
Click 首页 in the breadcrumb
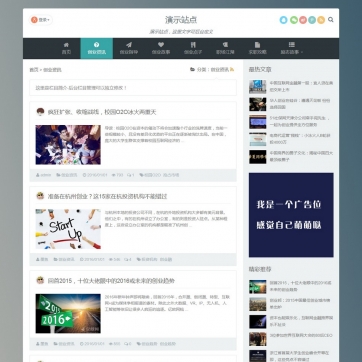tap(34, 70)
